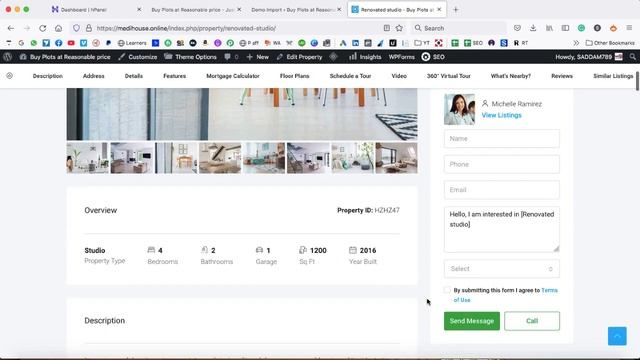Open the SEO admin bar menu
Image resolution: width=640 pixels, height=360 pixels.
433,57
